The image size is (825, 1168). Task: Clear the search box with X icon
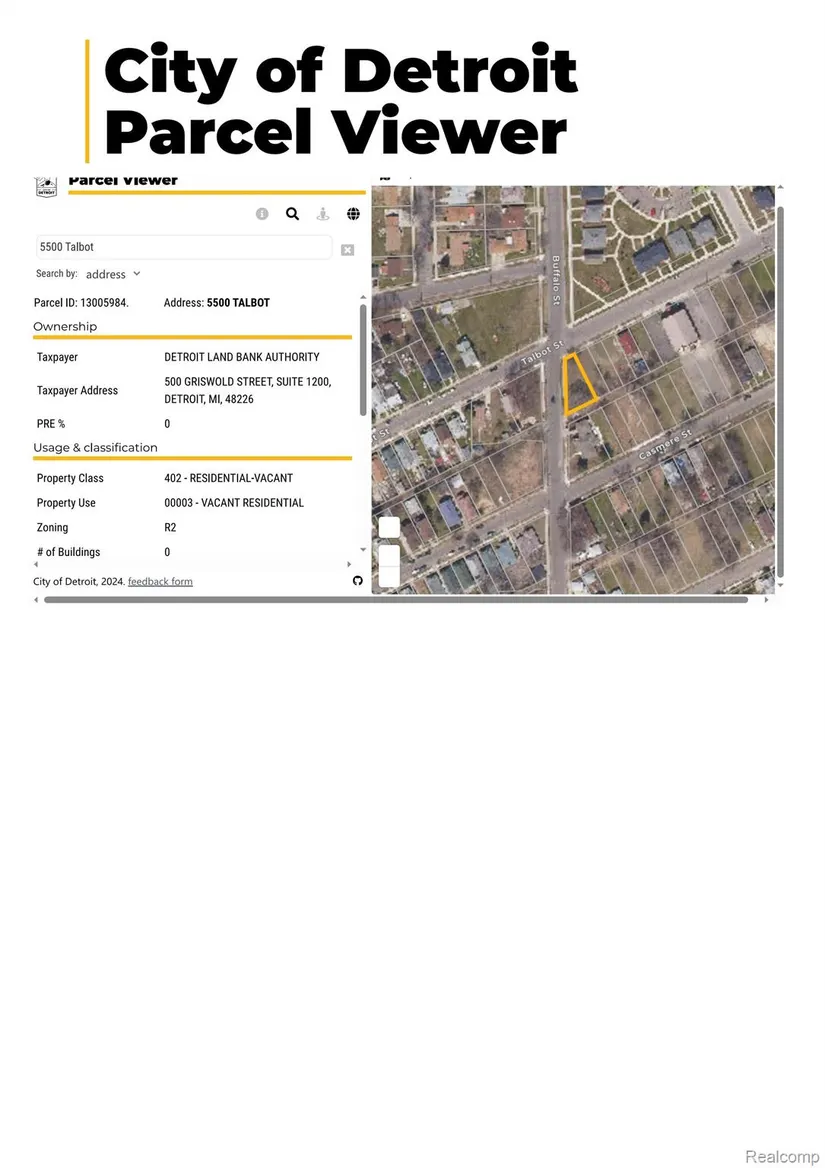[347, 250]
